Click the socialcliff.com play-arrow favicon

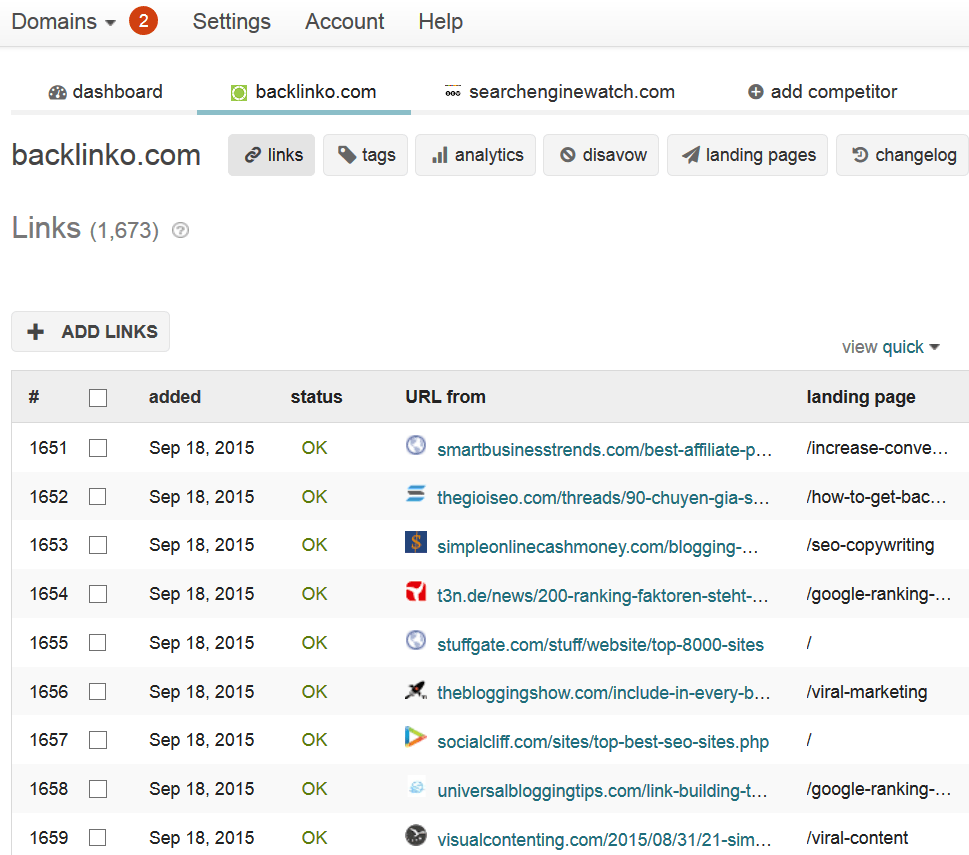coord(415,737)
